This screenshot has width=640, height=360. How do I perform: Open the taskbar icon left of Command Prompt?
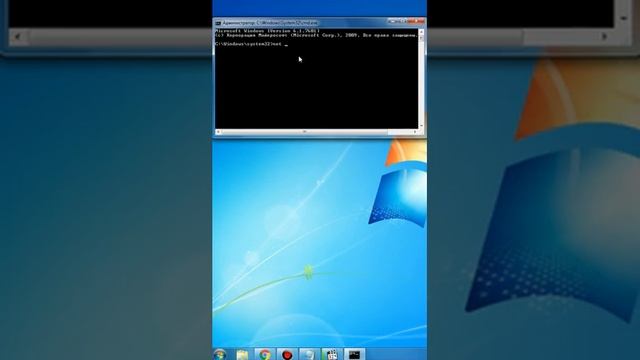pos(332,355)
